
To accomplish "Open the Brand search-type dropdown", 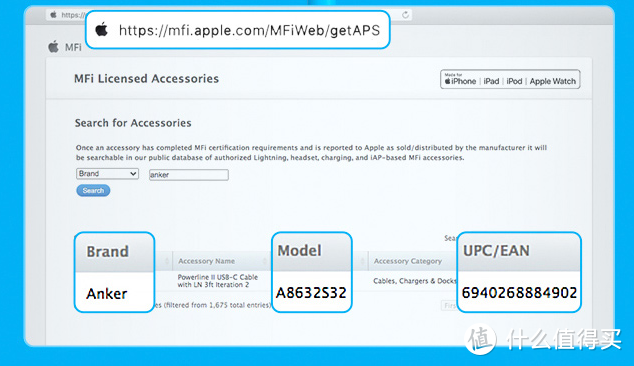I will point(107,174).
